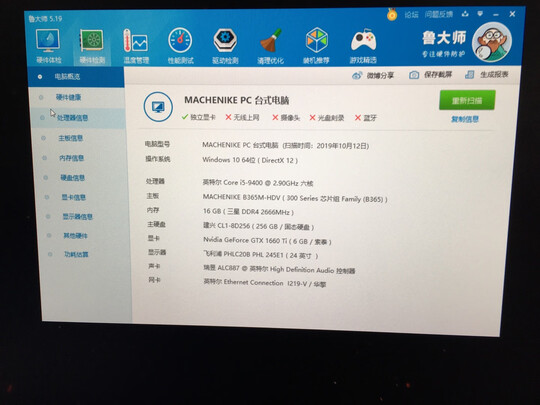Click the 鲁大师 5.19 window title
Viewport: 540px width, 405px height.
(45, 19)
